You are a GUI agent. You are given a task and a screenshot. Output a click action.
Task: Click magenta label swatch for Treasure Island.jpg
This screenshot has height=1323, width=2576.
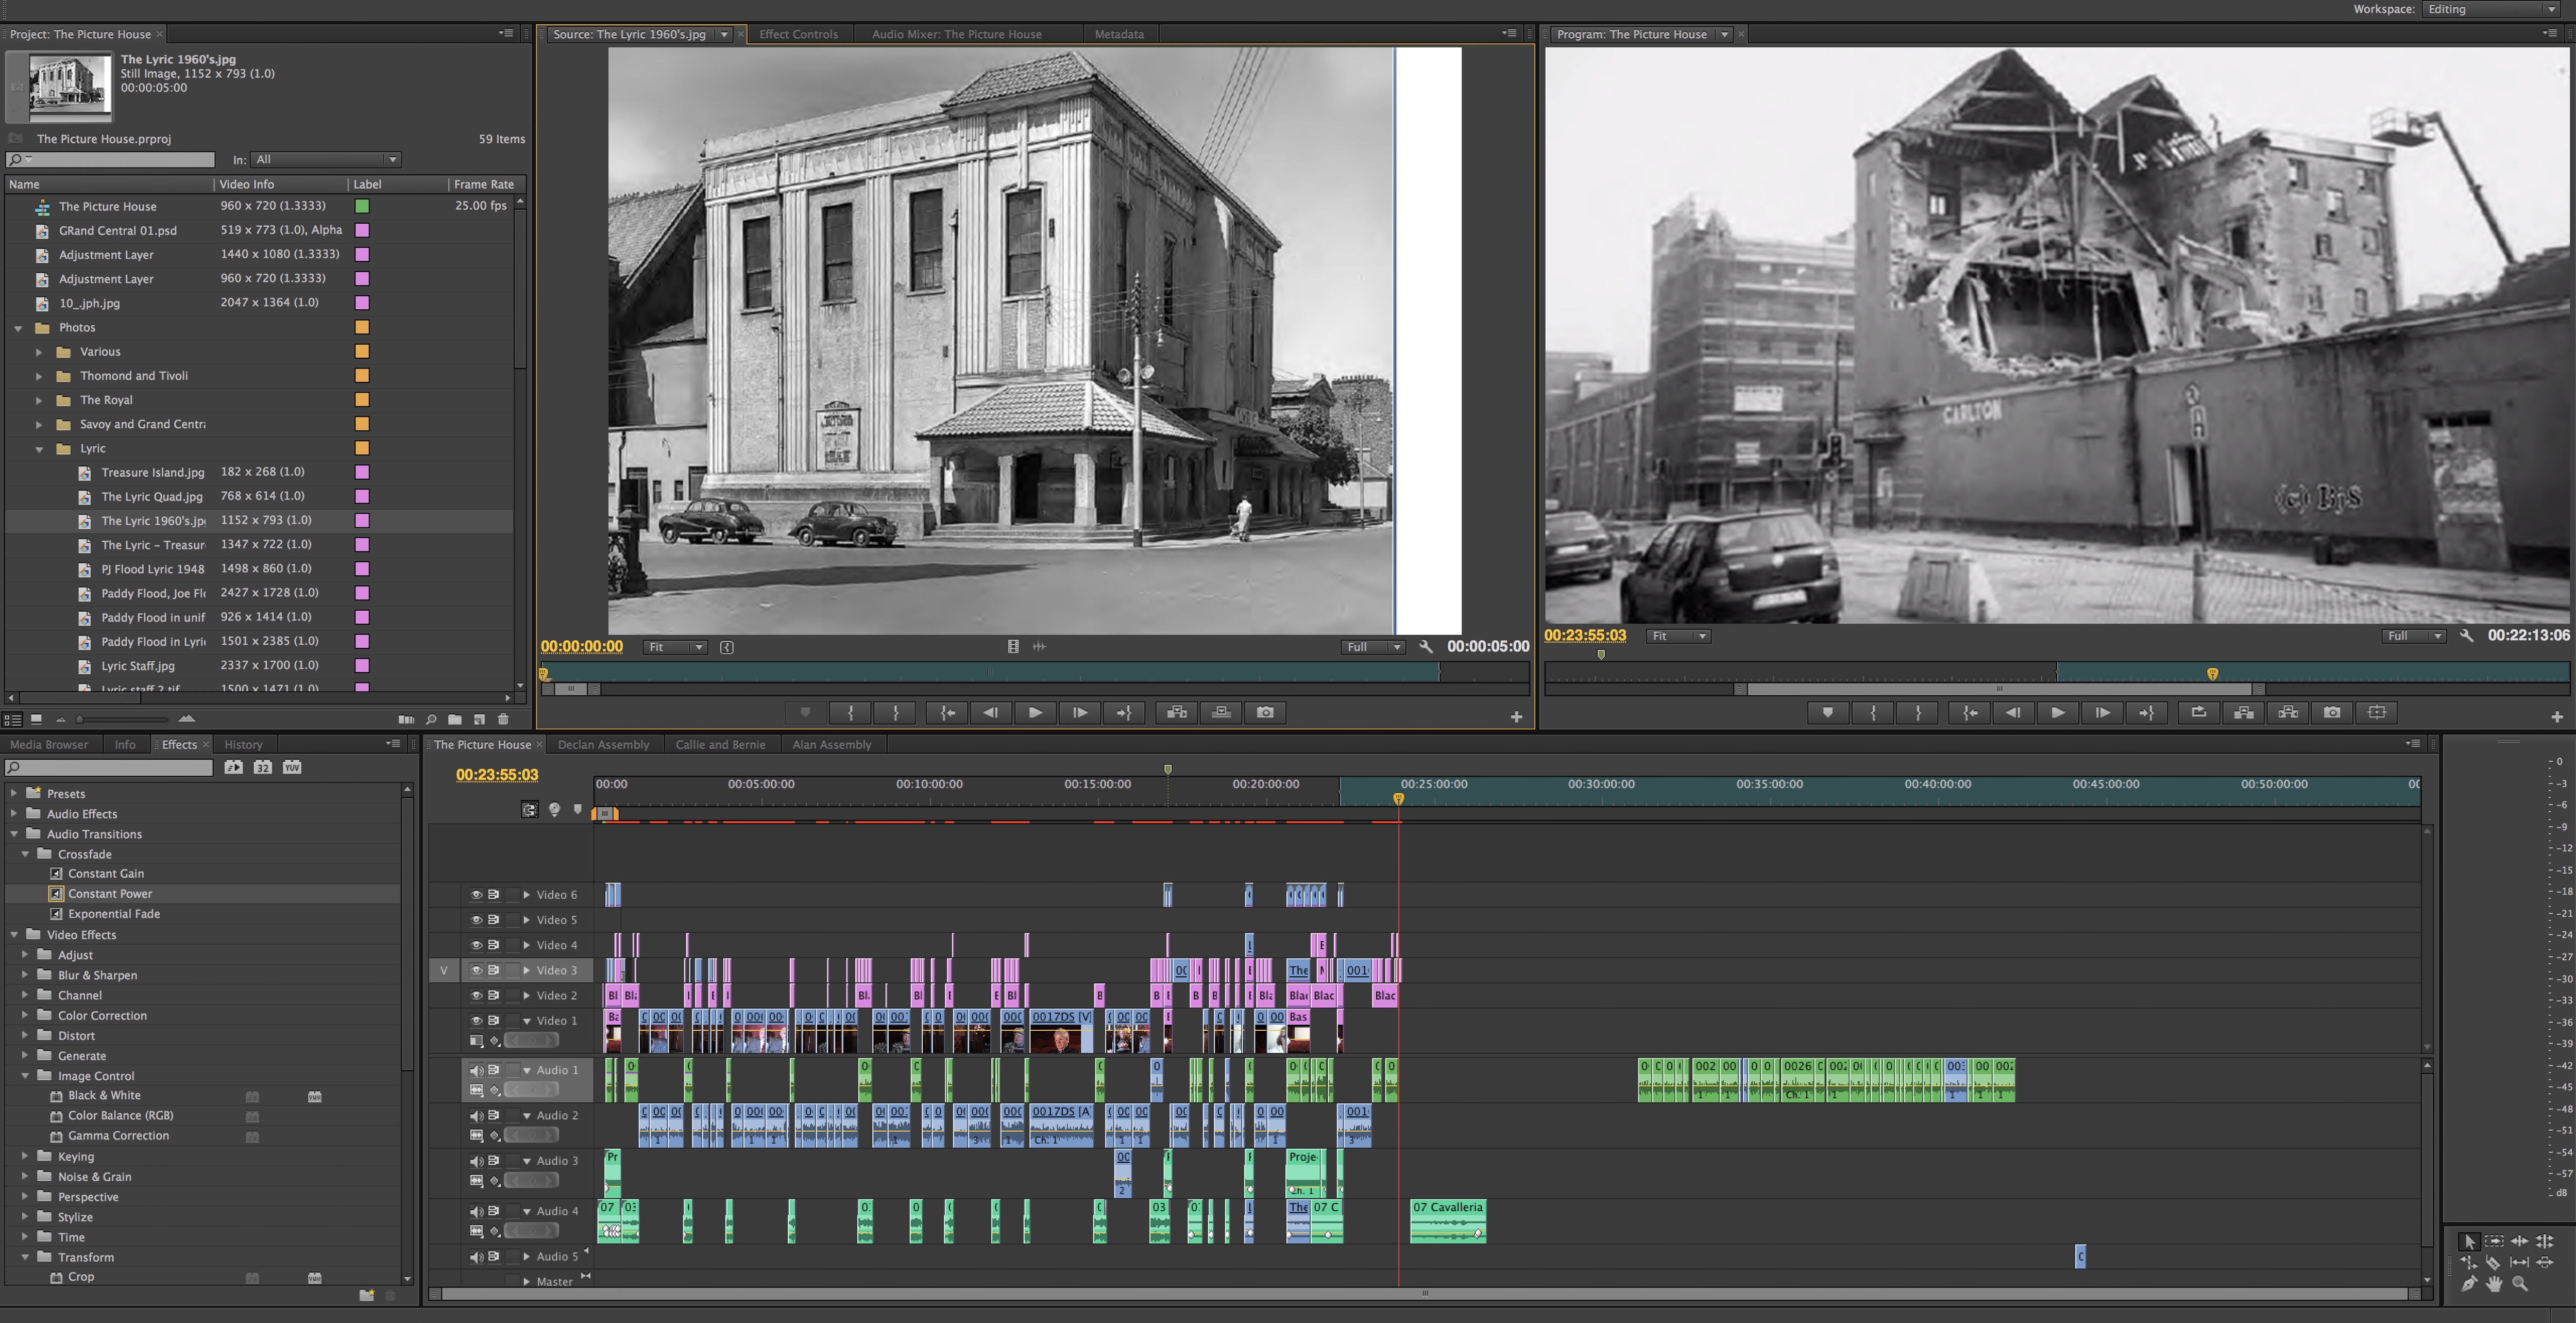[x=362, y=472]
